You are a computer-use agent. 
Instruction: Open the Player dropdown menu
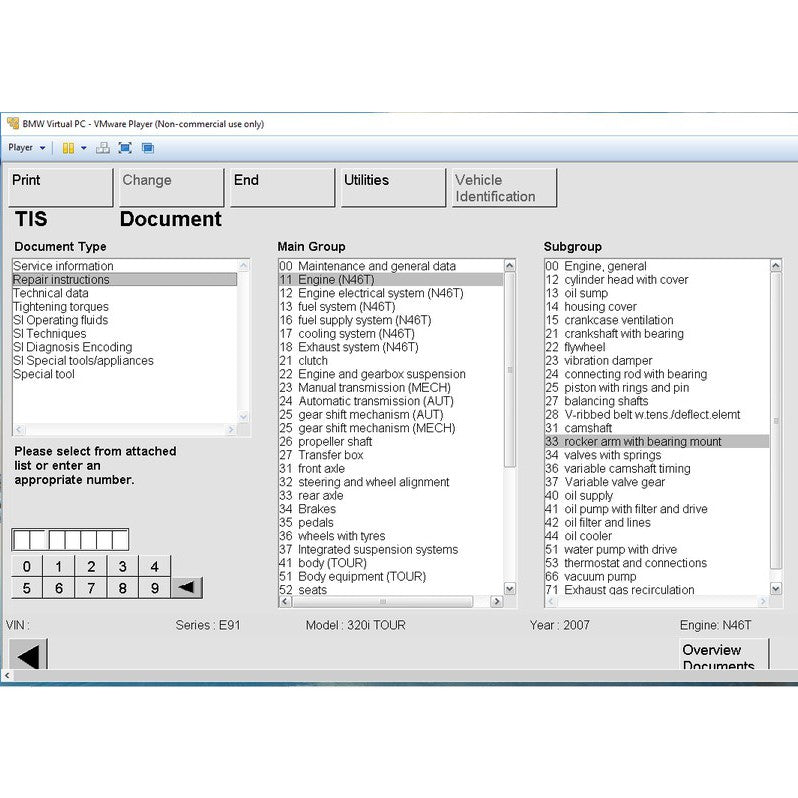coord(27,148)
